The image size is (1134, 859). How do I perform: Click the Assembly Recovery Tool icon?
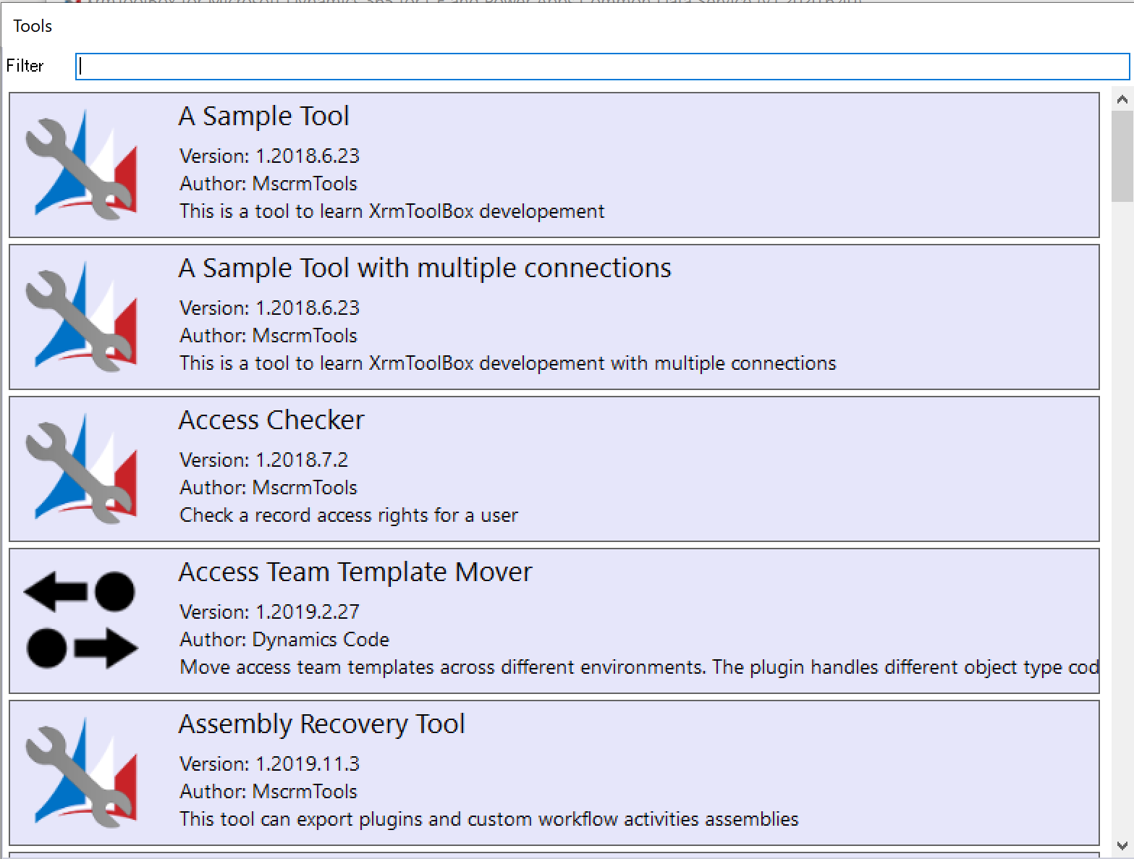click(81, 772)
